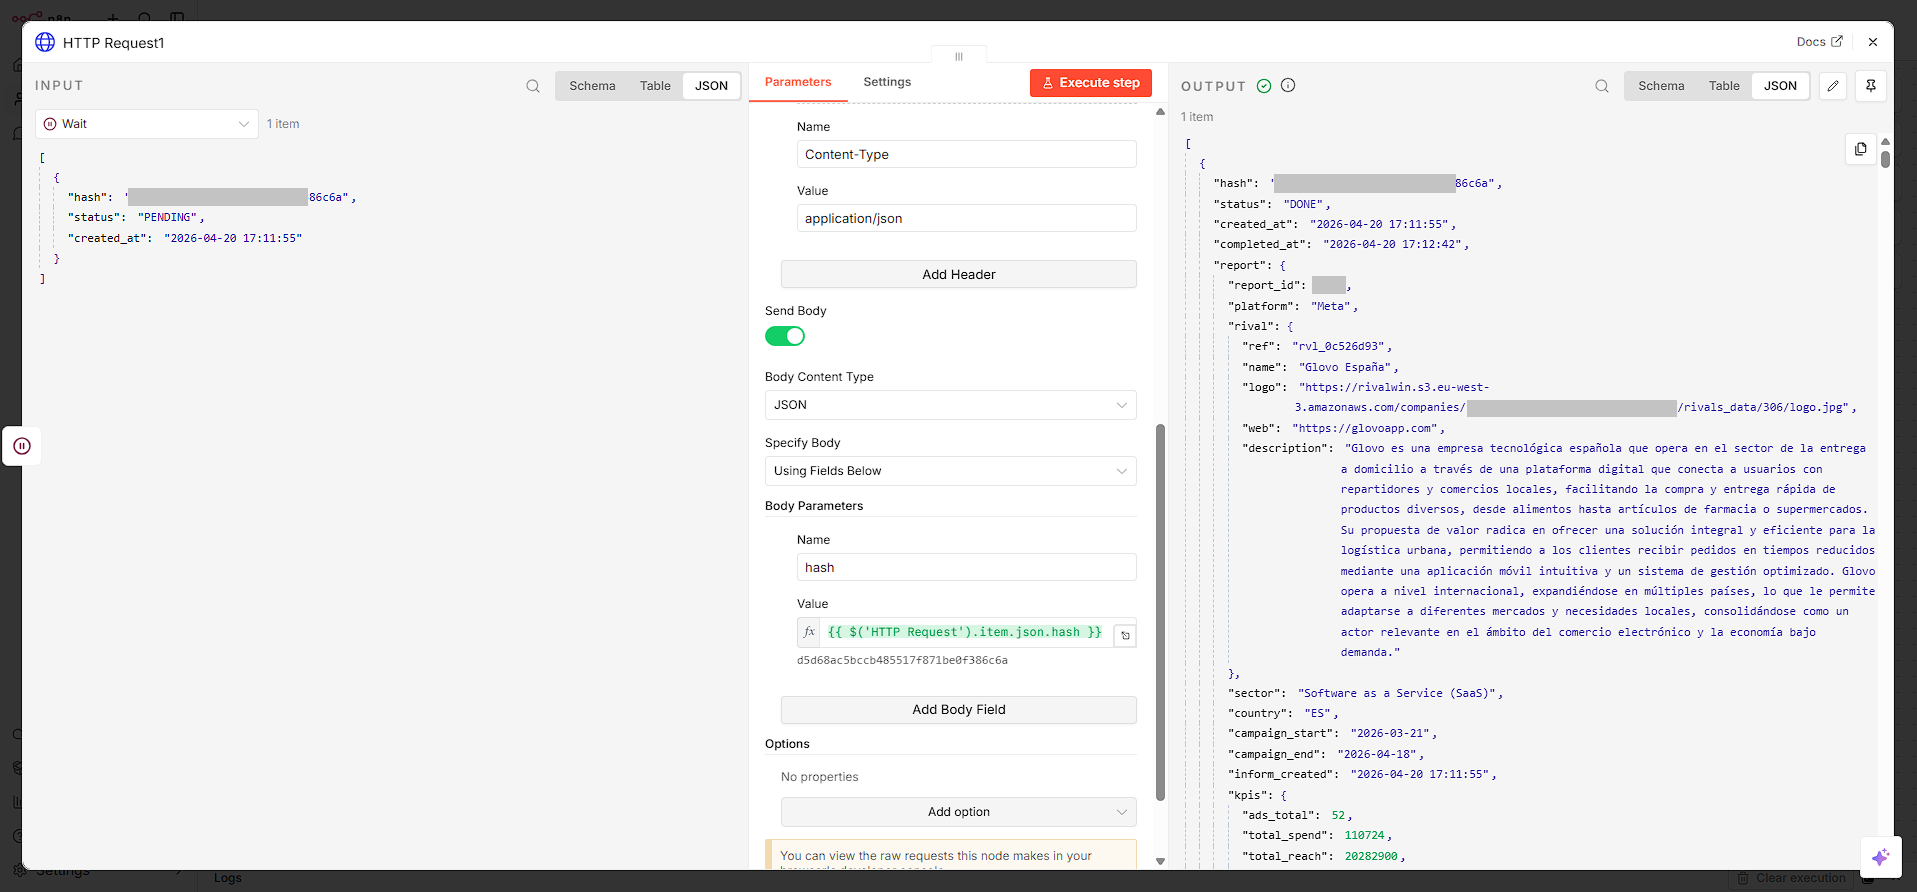Viewport: 1917px width, 892px height.
Task: Open the previous Wait node on the left edge
Action: point(22,446)
